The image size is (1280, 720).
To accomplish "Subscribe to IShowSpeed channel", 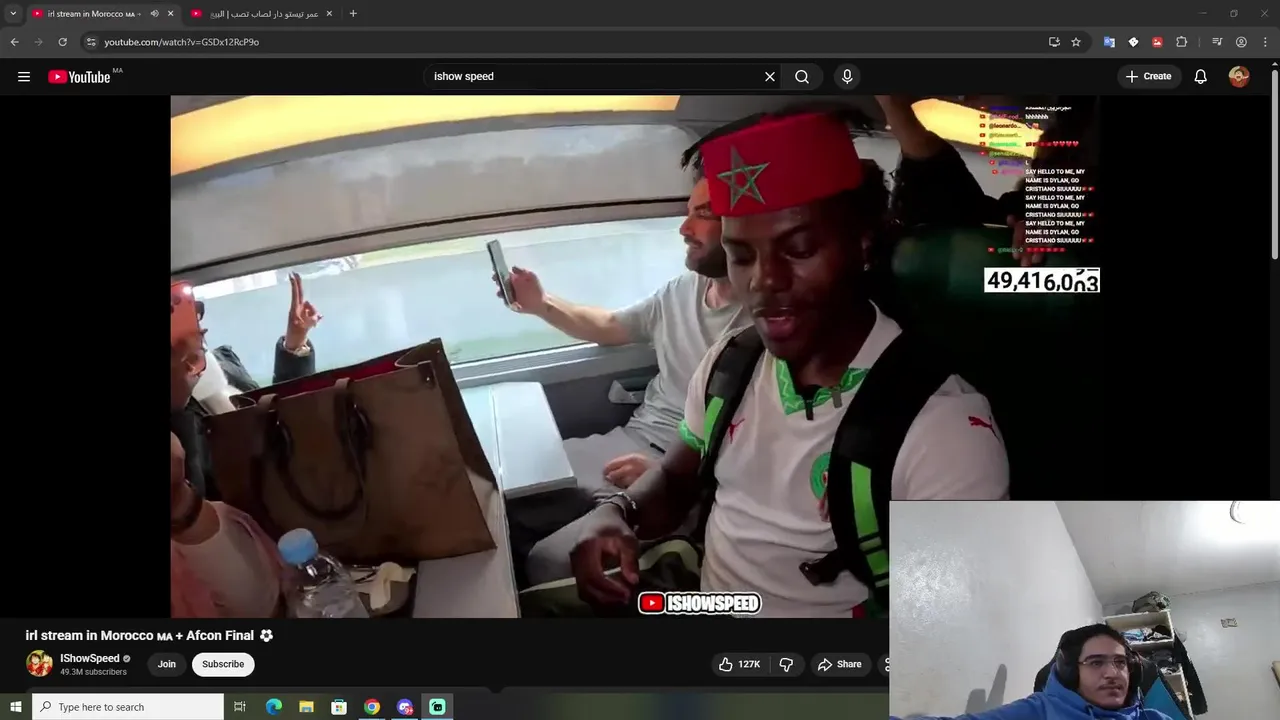I will 223,664.
